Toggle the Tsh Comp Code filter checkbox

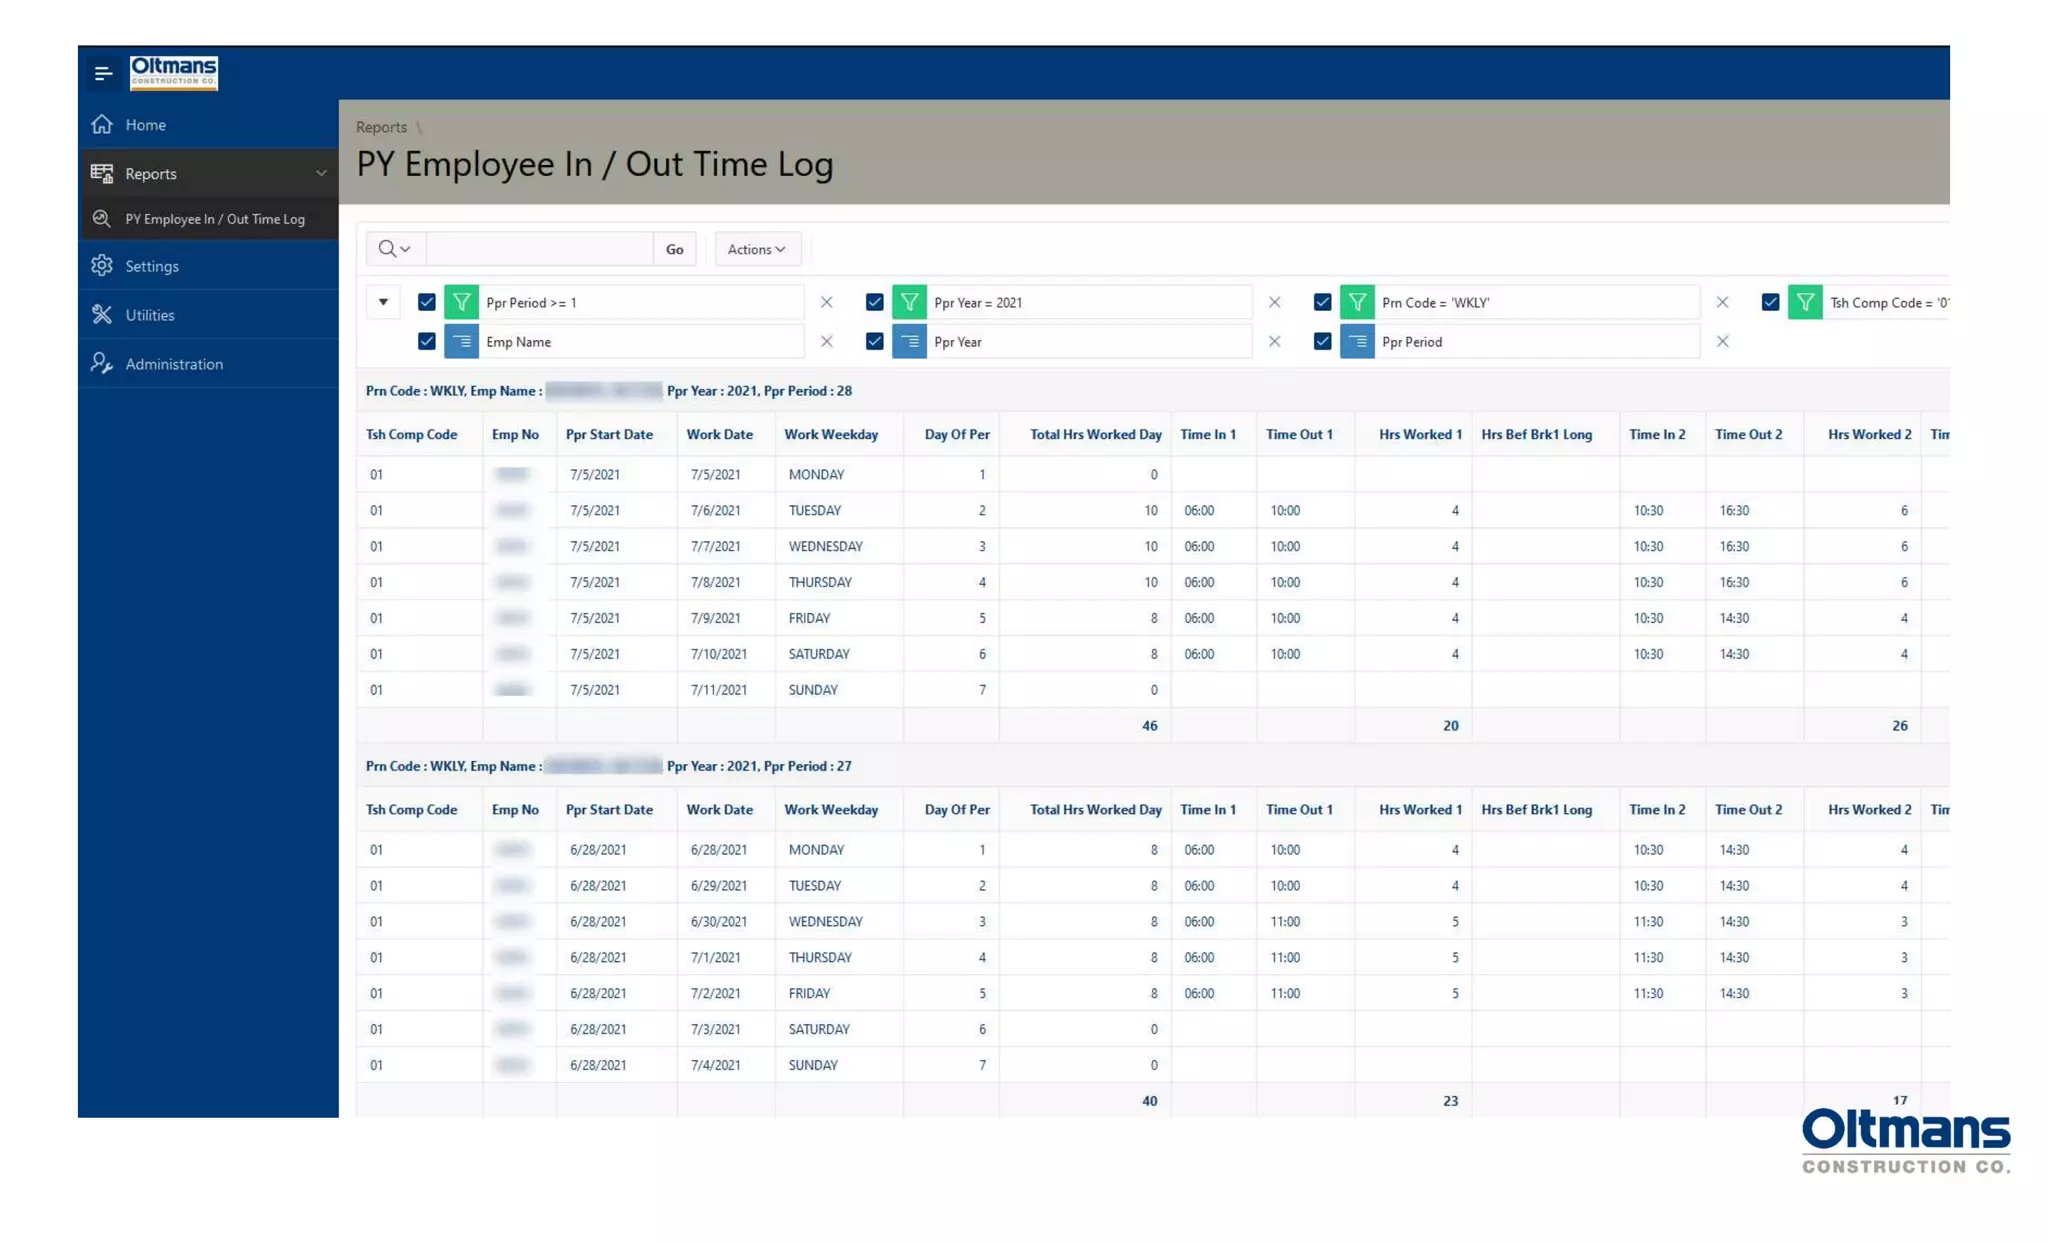pyautogui.click(x=1770, y=302)
